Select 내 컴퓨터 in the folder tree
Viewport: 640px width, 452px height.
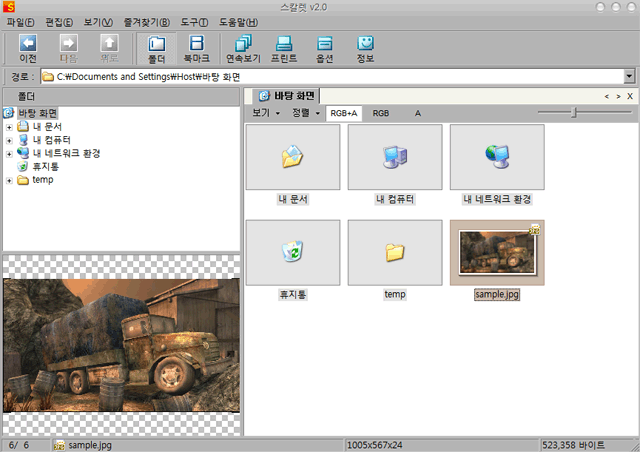click(51, 140)
